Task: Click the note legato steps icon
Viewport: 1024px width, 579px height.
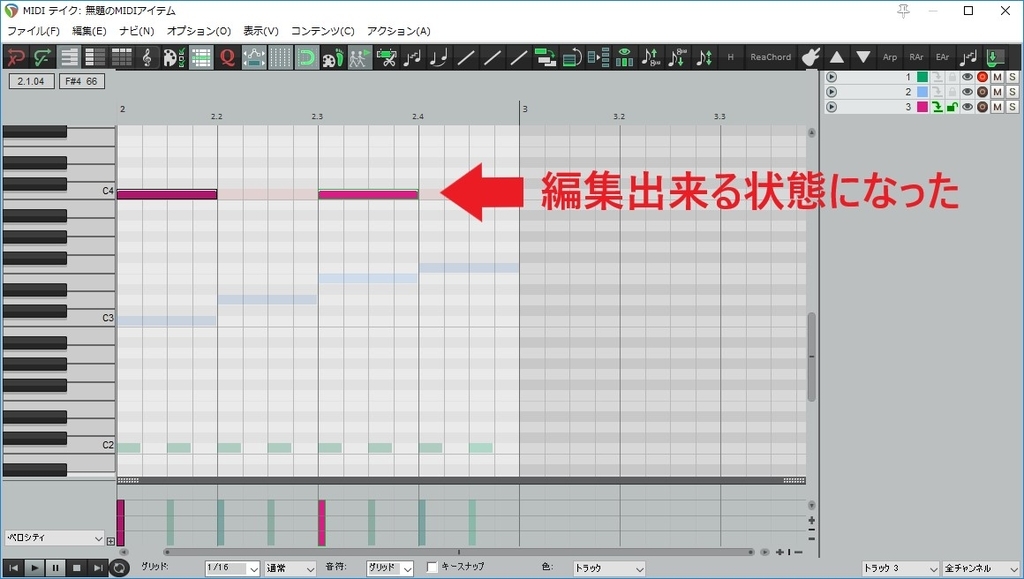Action: [x=413, y=57]
